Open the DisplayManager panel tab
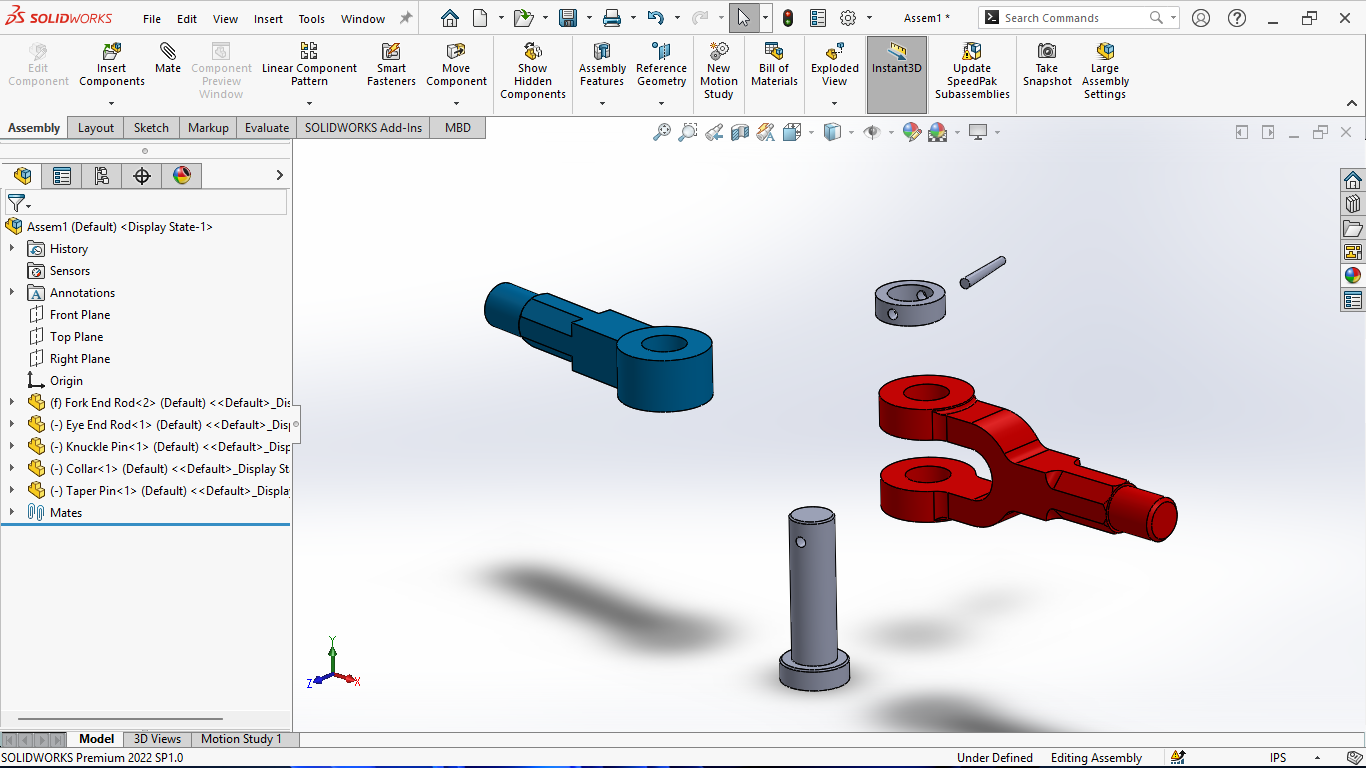 [x=181, y=176]
